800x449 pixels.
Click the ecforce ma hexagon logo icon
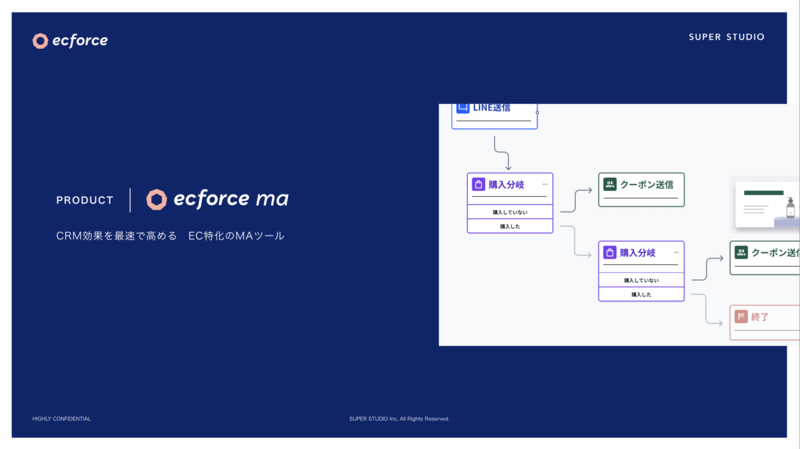point(157,199)
